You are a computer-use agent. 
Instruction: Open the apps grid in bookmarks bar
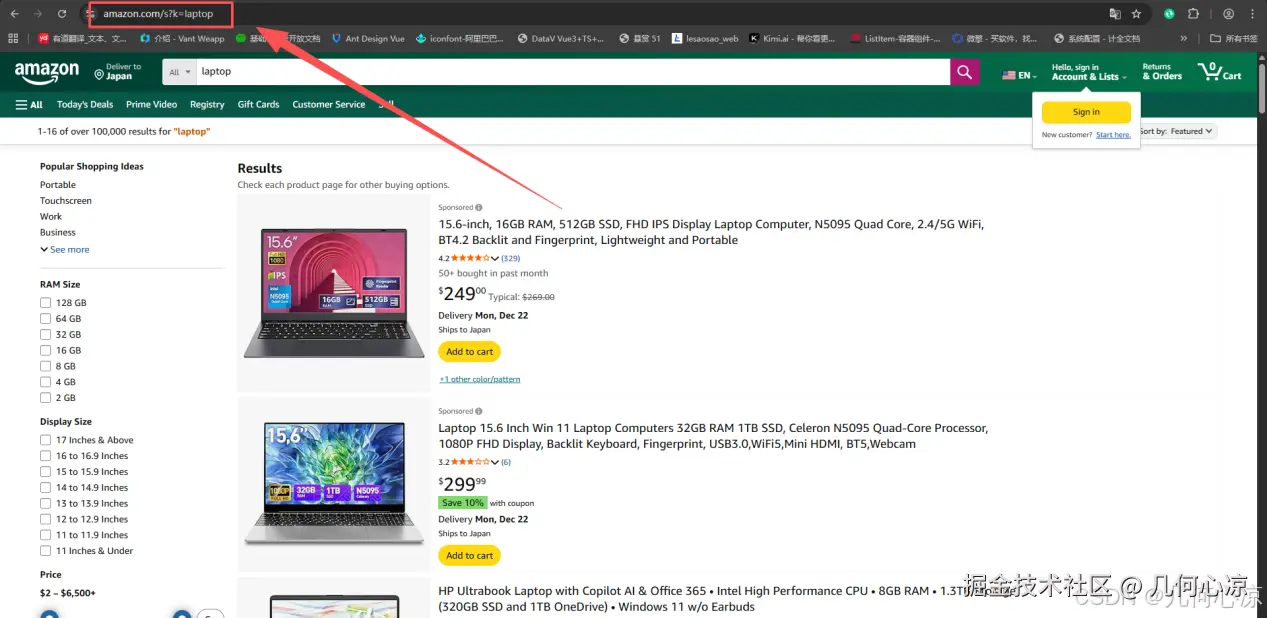coord(13,39)
